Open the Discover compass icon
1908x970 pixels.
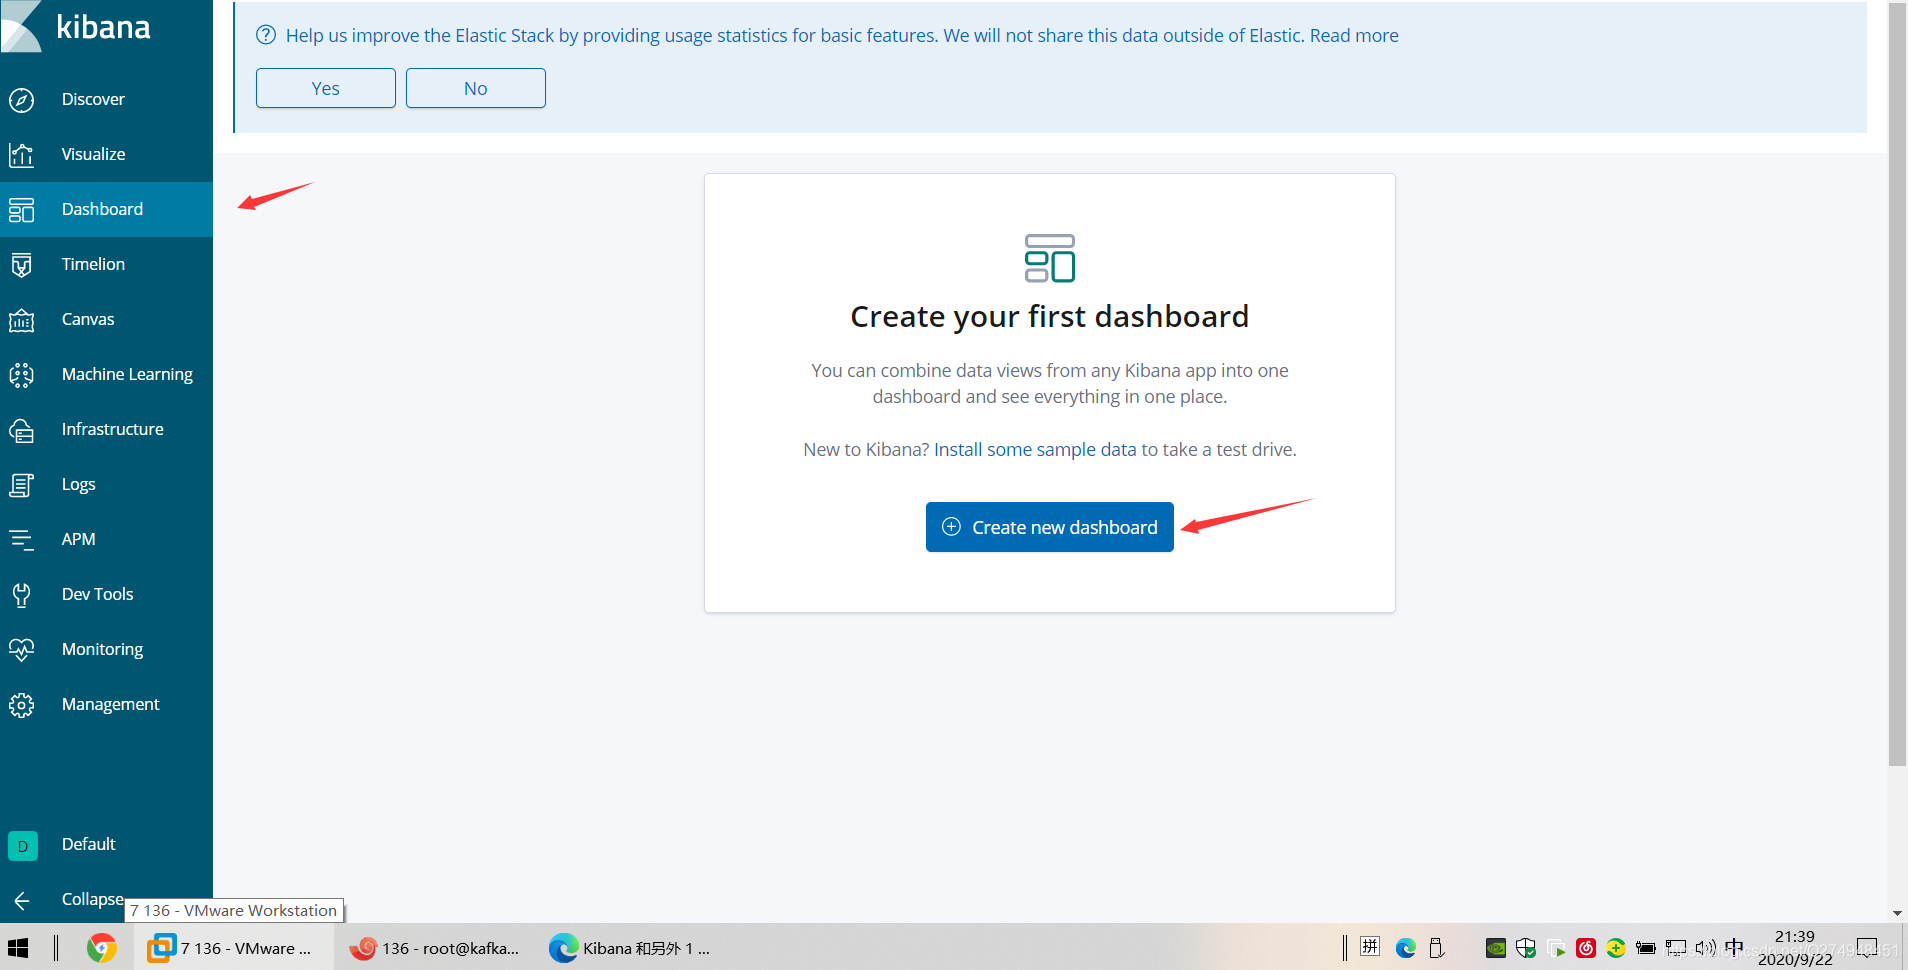(x=22, y=100)
